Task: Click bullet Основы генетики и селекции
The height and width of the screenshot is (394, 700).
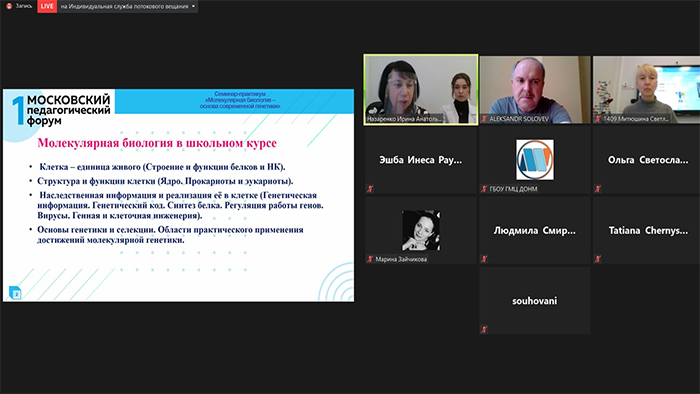Action: [170, 235]
